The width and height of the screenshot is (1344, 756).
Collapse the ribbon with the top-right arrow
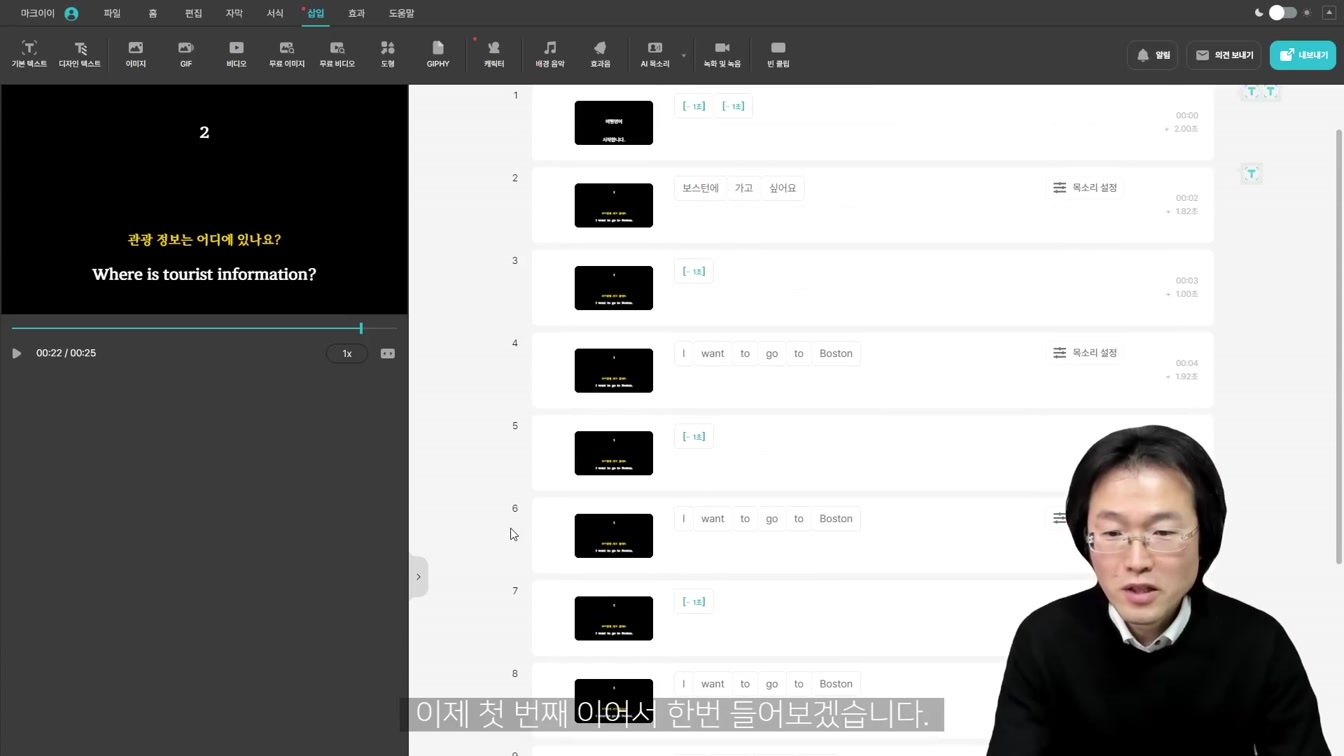pos(1329,13)
